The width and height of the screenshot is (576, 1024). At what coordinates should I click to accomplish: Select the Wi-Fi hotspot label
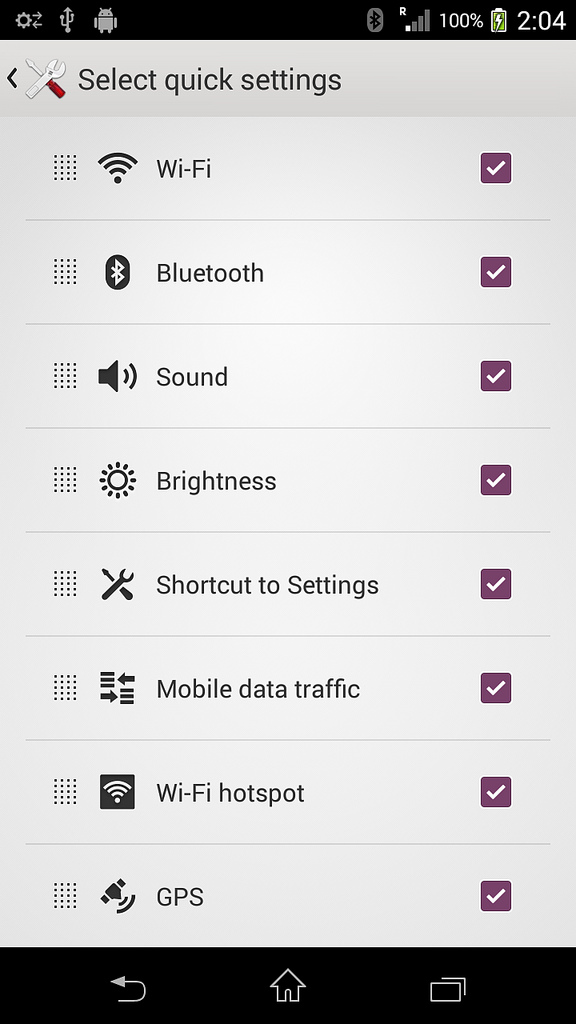231,793
